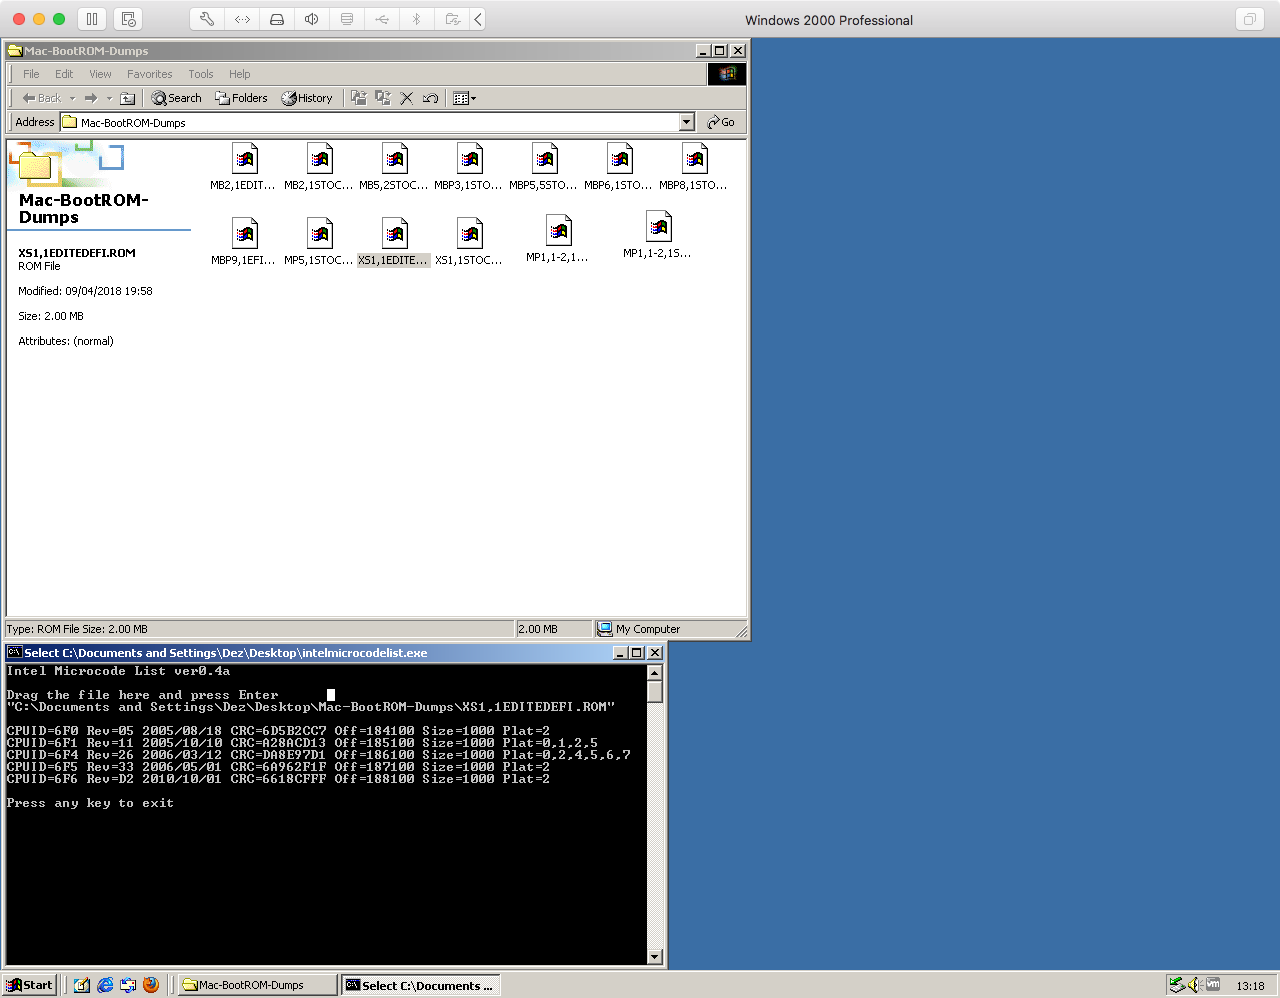1280x998 pixels.
Task: Open the Views dropdown button
Action: click(x=464, y=98)
